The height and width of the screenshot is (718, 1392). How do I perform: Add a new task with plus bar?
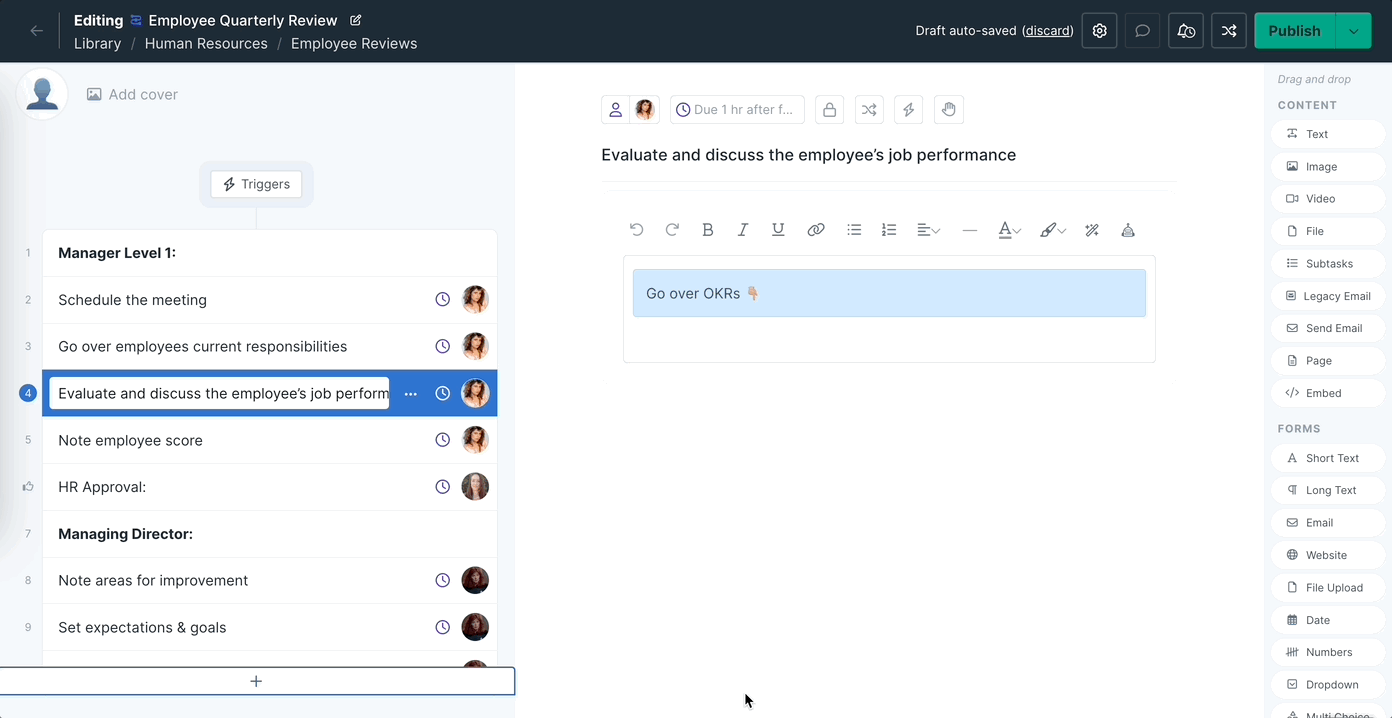click(256, 681)
